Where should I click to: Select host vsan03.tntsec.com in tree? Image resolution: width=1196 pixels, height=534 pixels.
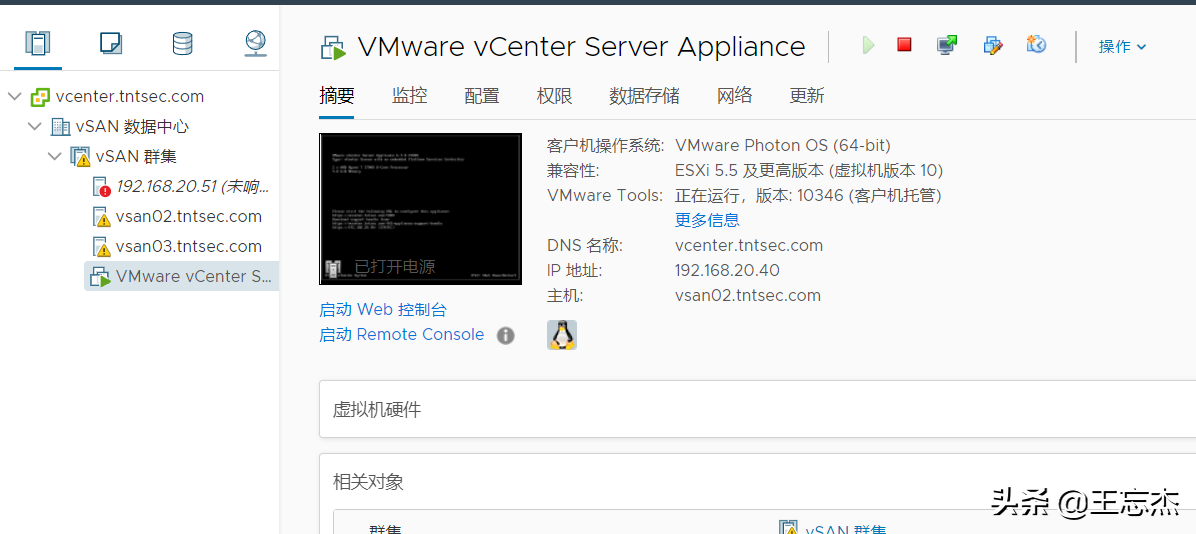pyautogui.click(x=189, y=246)
